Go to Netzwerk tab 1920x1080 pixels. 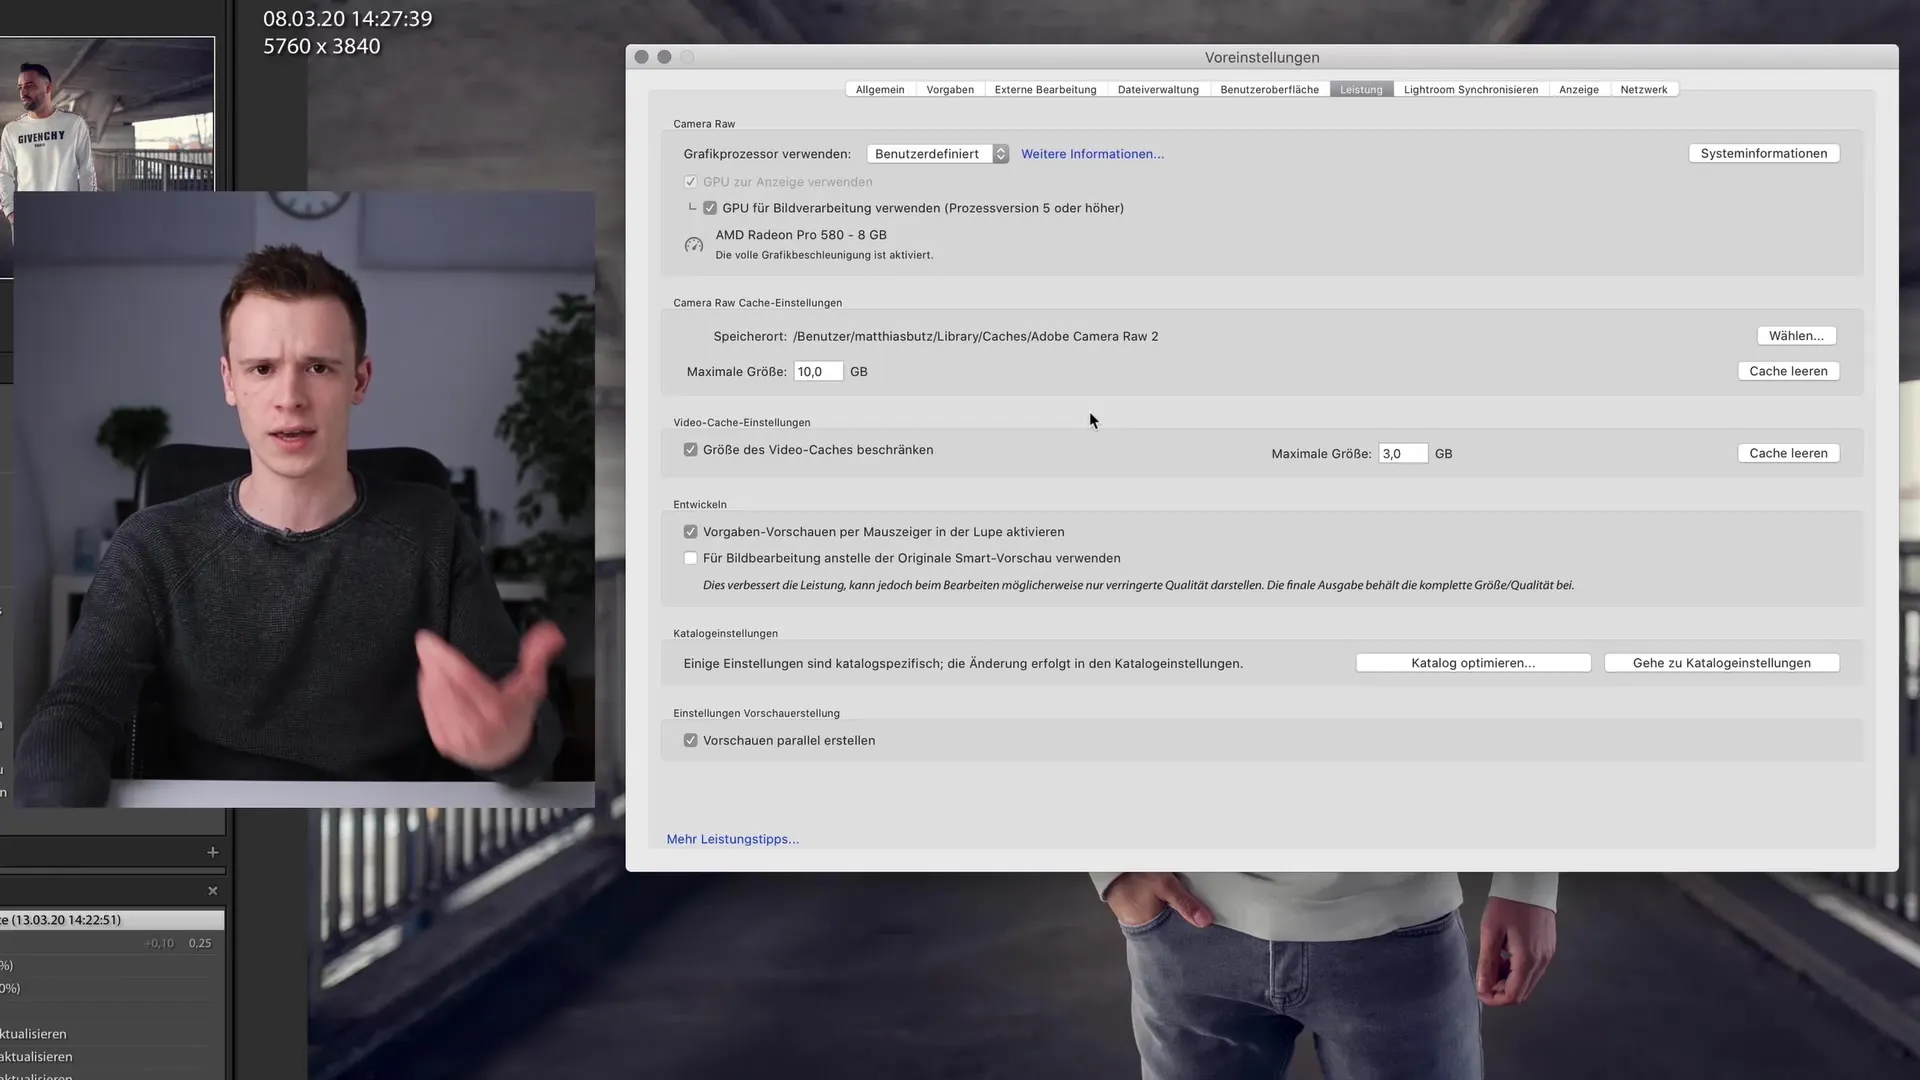1643,90
